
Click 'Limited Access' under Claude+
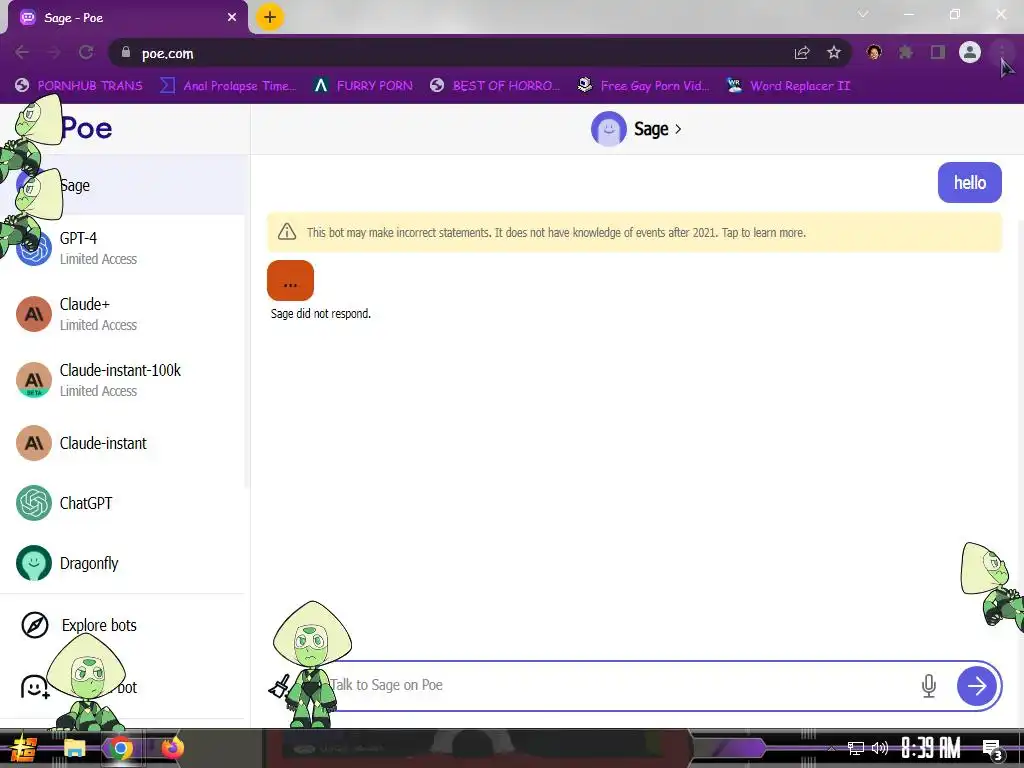pyautogui.click(x=99, y=325)
